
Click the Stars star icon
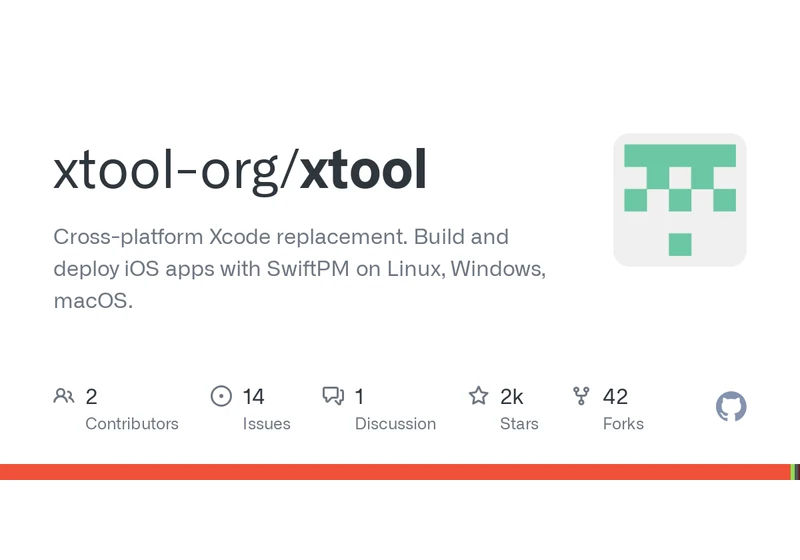tap(479, 396)
